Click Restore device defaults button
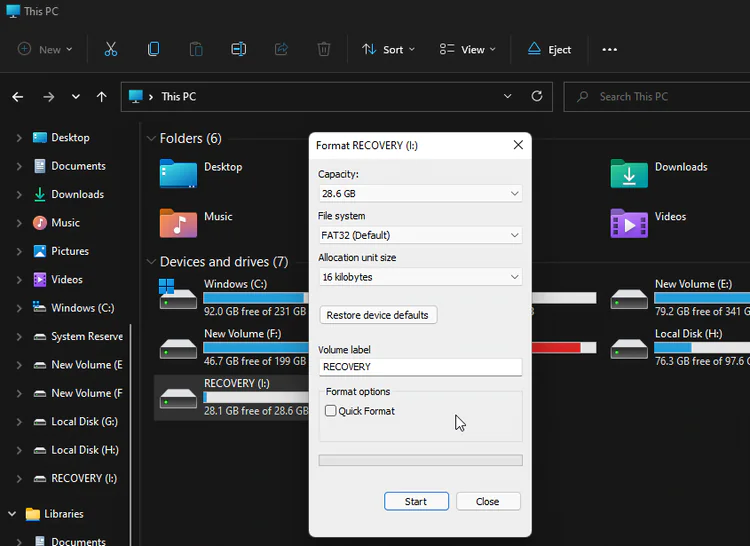 pyautogui.click(x=378, y=315)
